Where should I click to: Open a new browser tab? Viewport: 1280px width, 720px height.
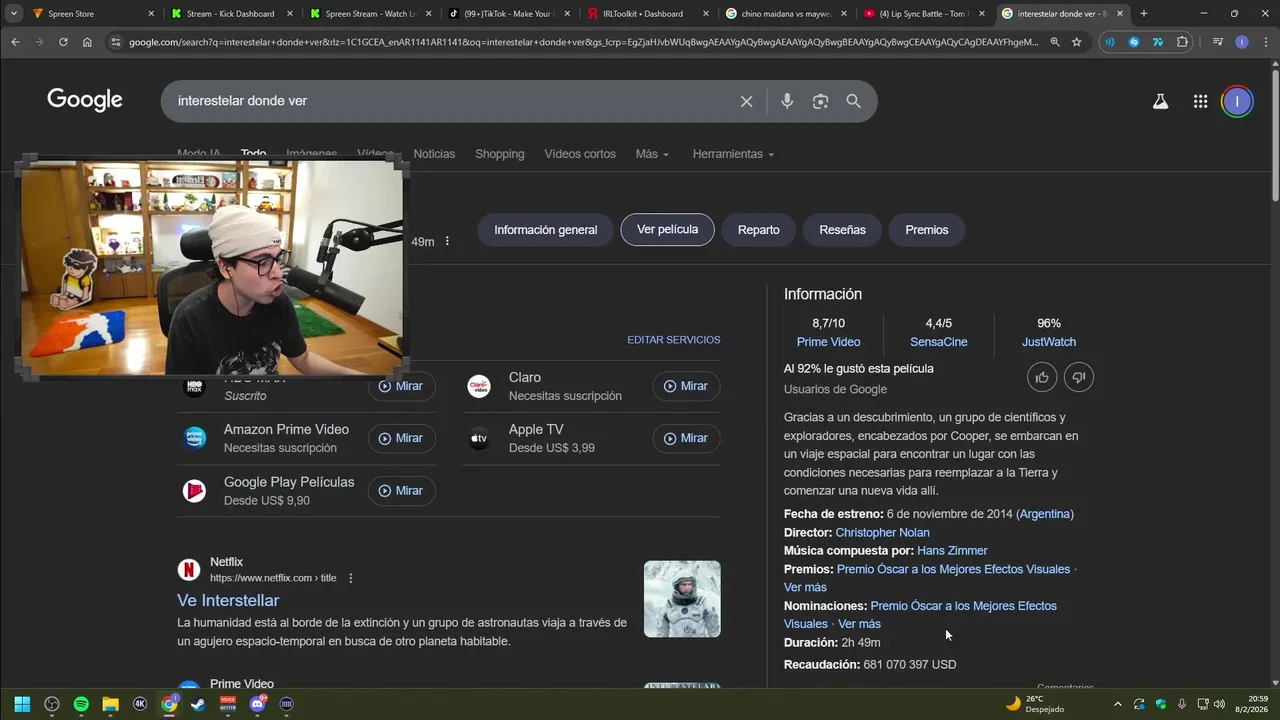click(1144, 14)
